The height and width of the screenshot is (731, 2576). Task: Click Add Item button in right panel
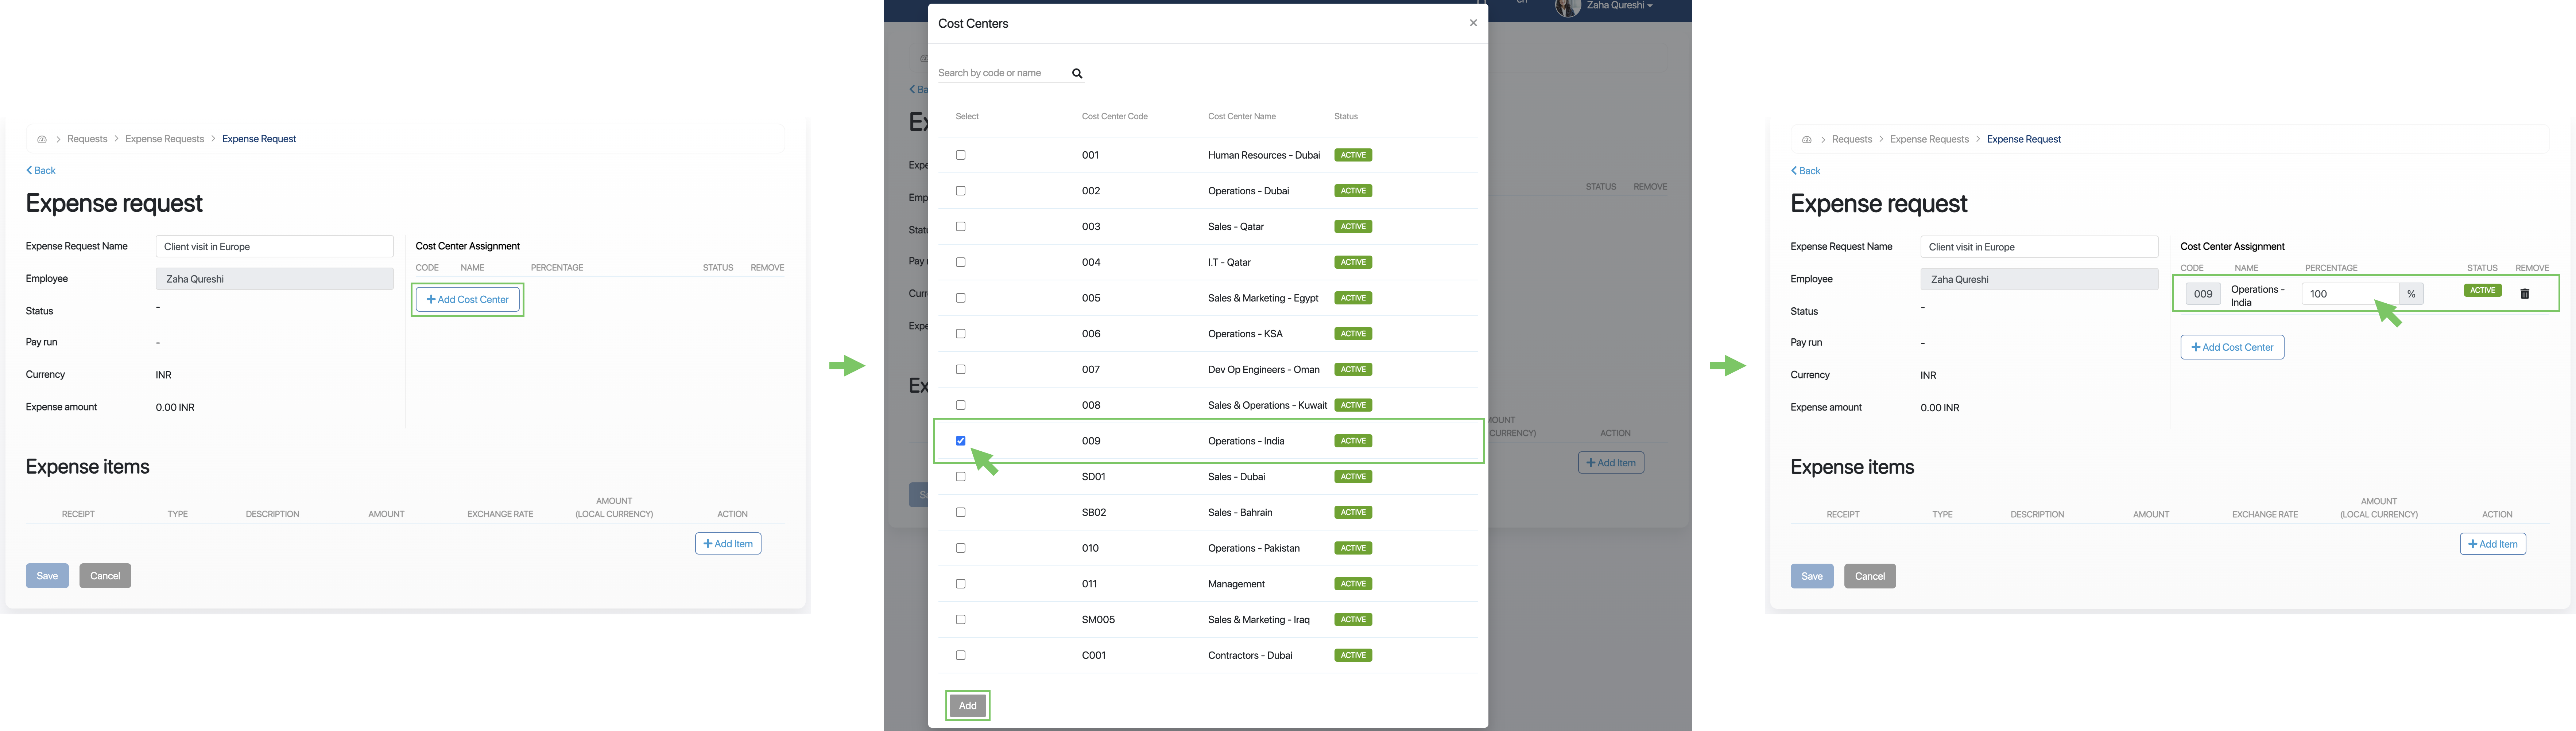pos(2492,544)
